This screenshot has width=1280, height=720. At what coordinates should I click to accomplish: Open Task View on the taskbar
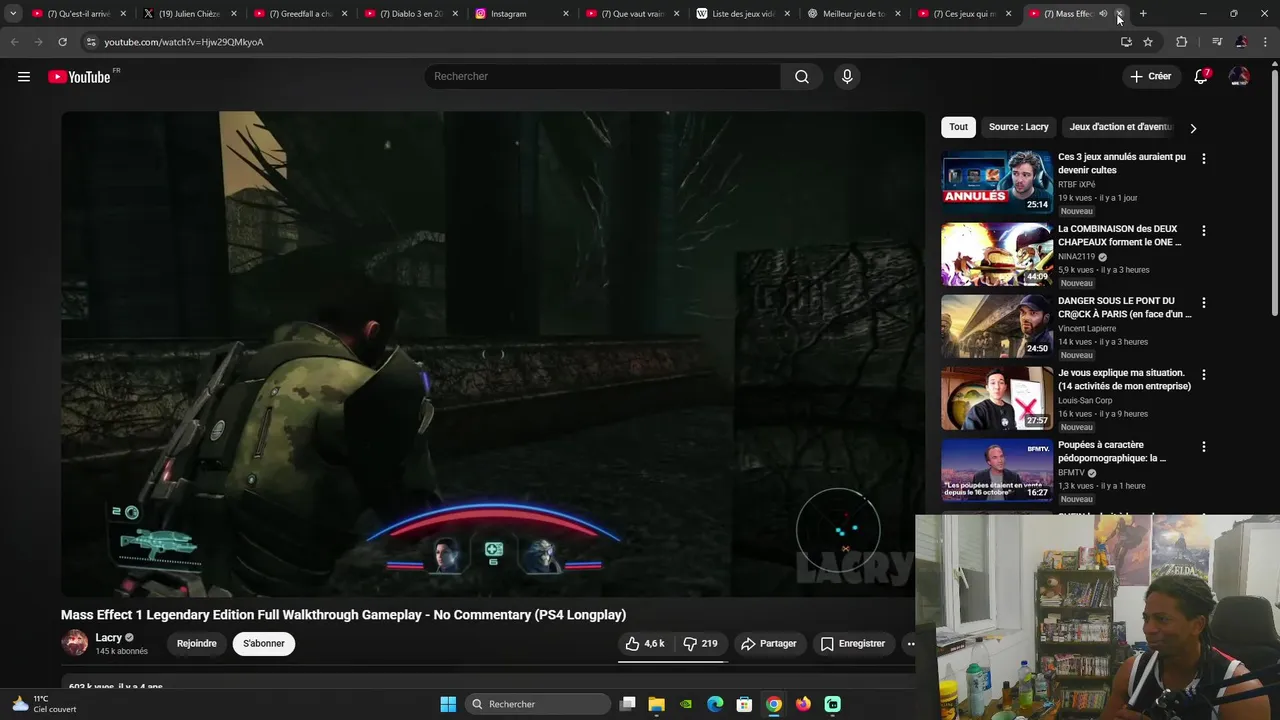[x=628, y=704]
